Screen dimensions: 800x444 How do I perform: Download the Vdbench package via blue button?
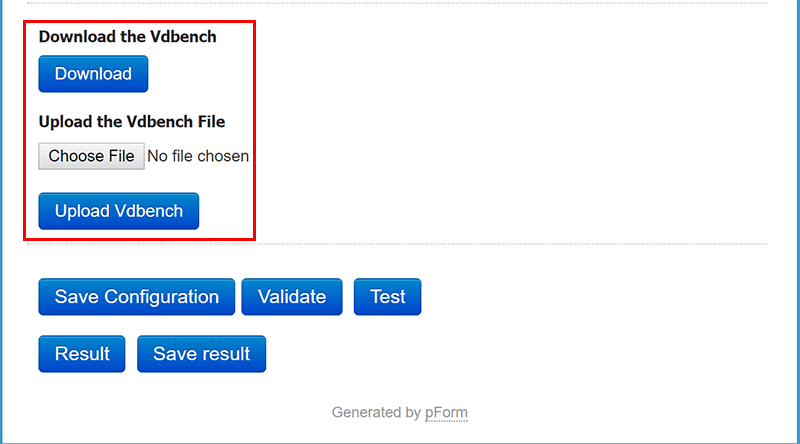[x=93, y=74]
